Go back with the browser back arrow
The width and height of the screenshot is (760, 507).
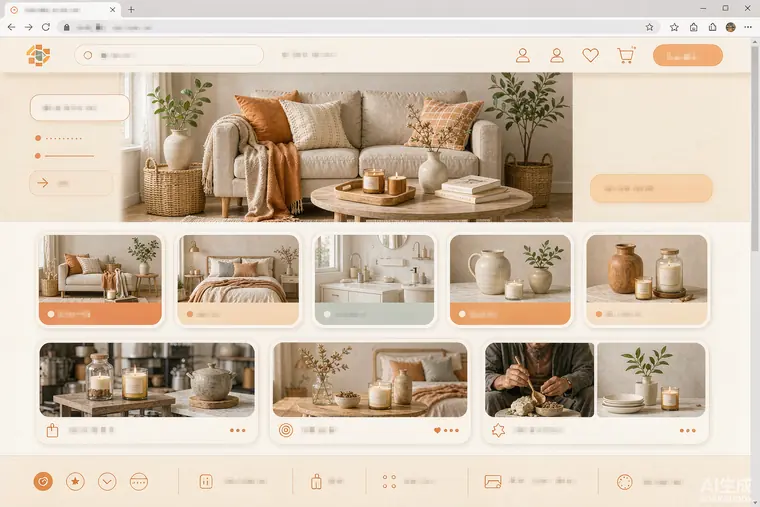click(x=11, y=27)
